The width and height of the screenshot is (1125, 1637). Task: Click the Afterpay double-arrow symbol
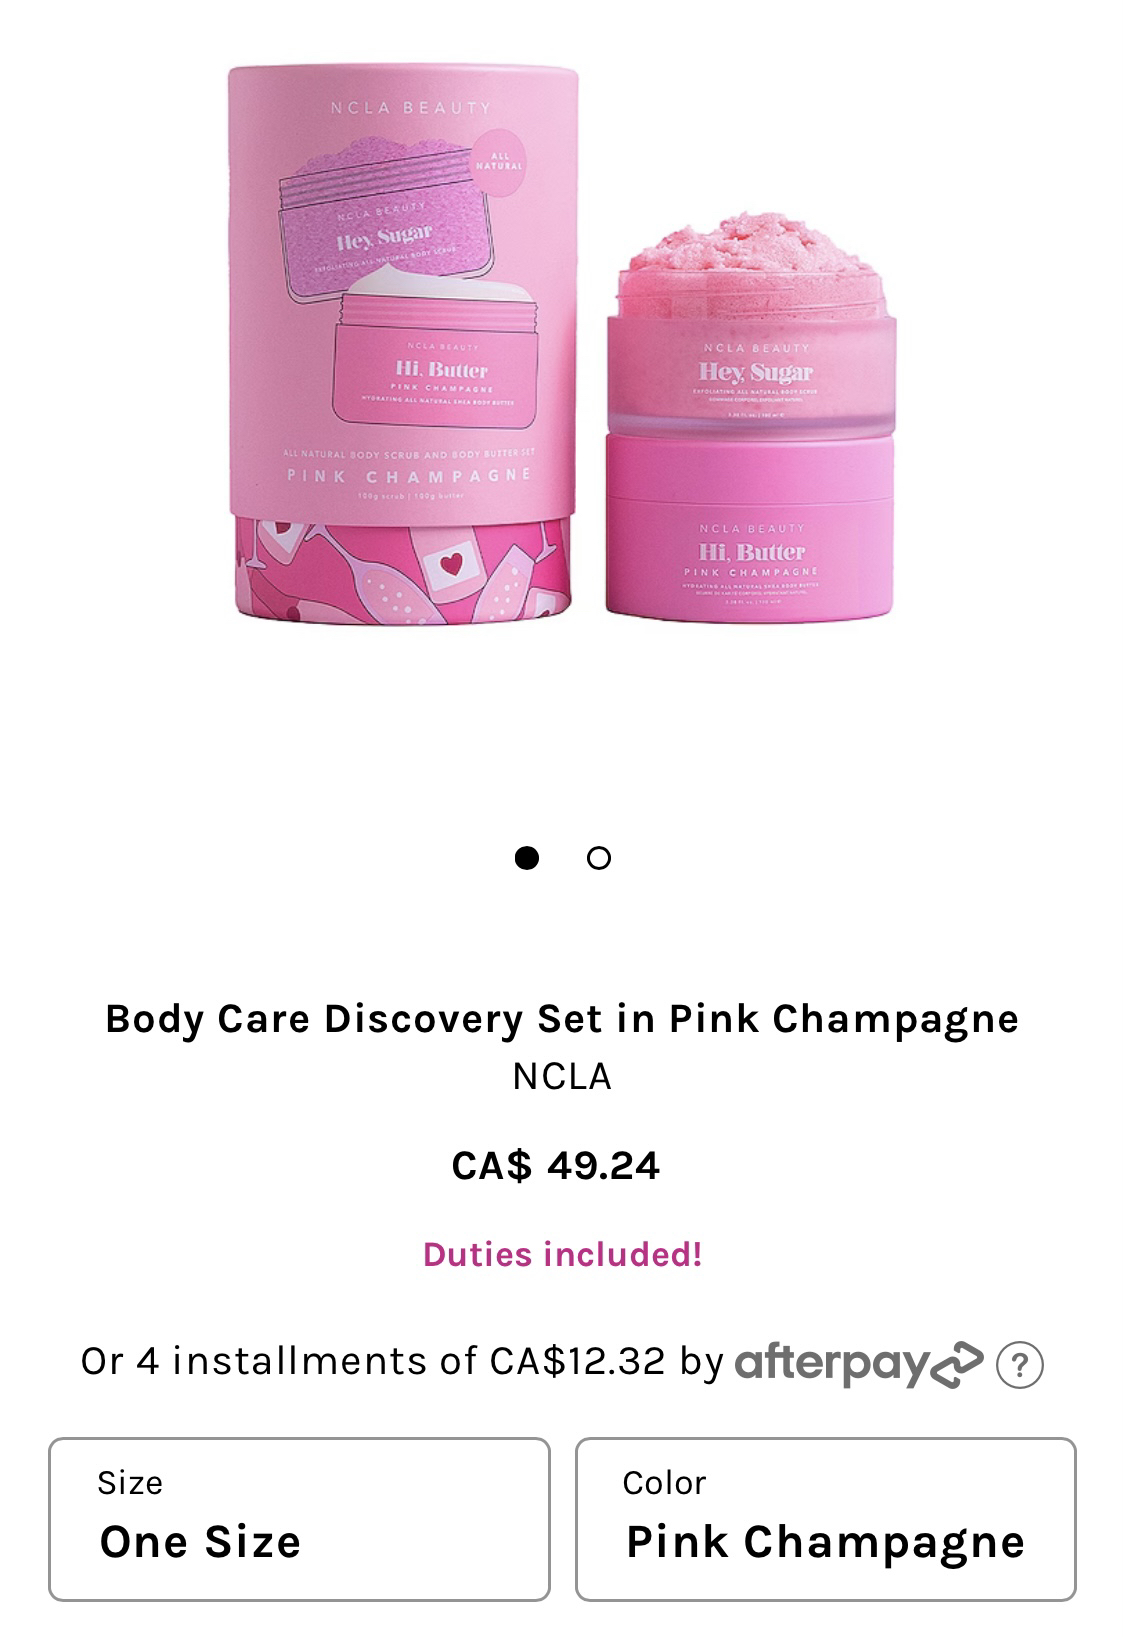pyautogui.click(x=956, y=1364)
